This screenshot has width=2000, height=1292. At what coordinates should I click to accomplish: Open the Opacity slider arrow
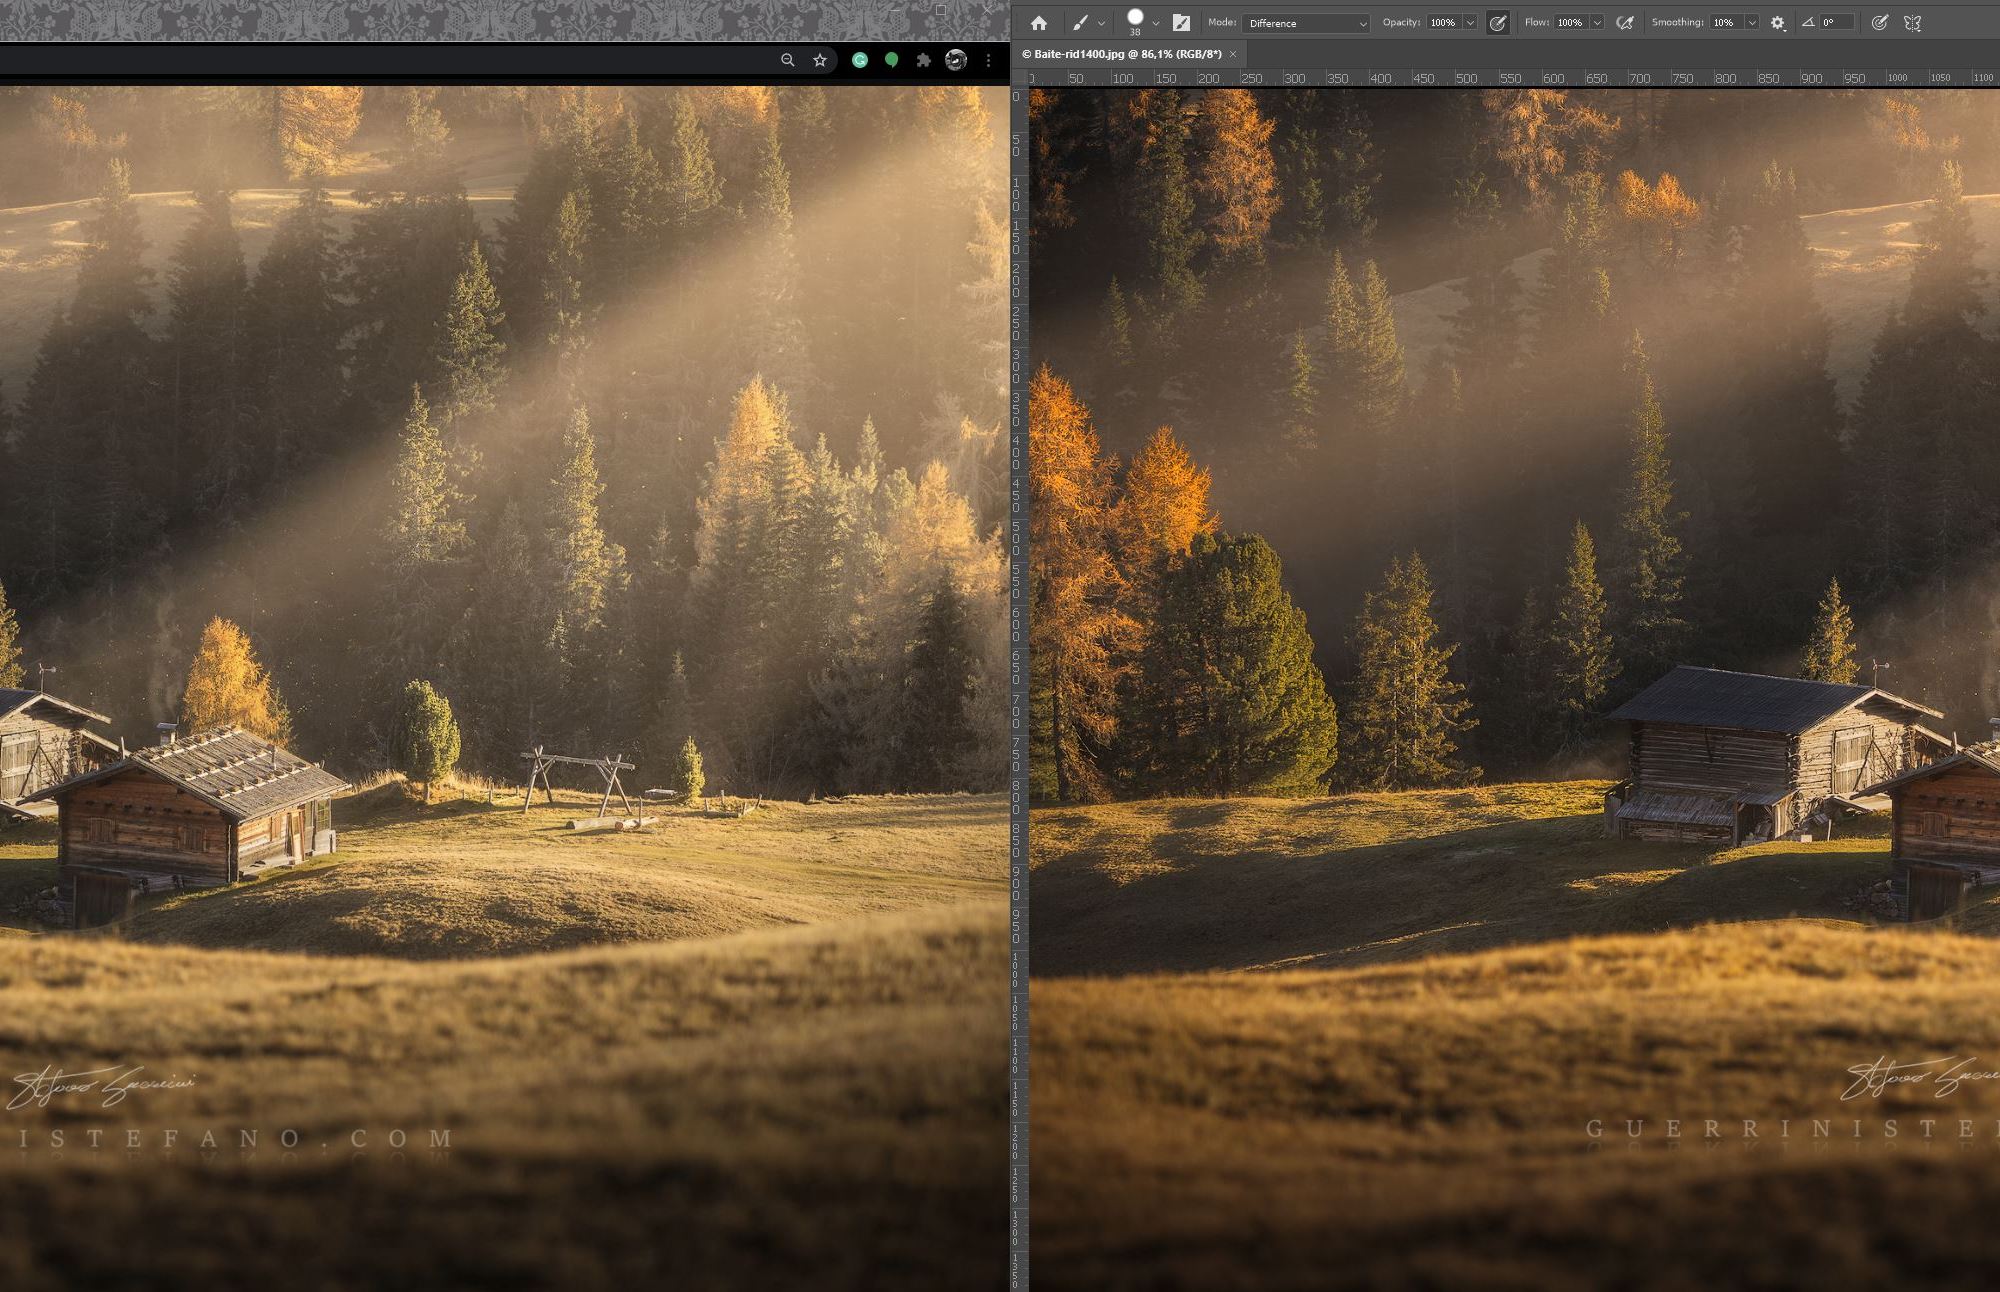coord(1470,23)
